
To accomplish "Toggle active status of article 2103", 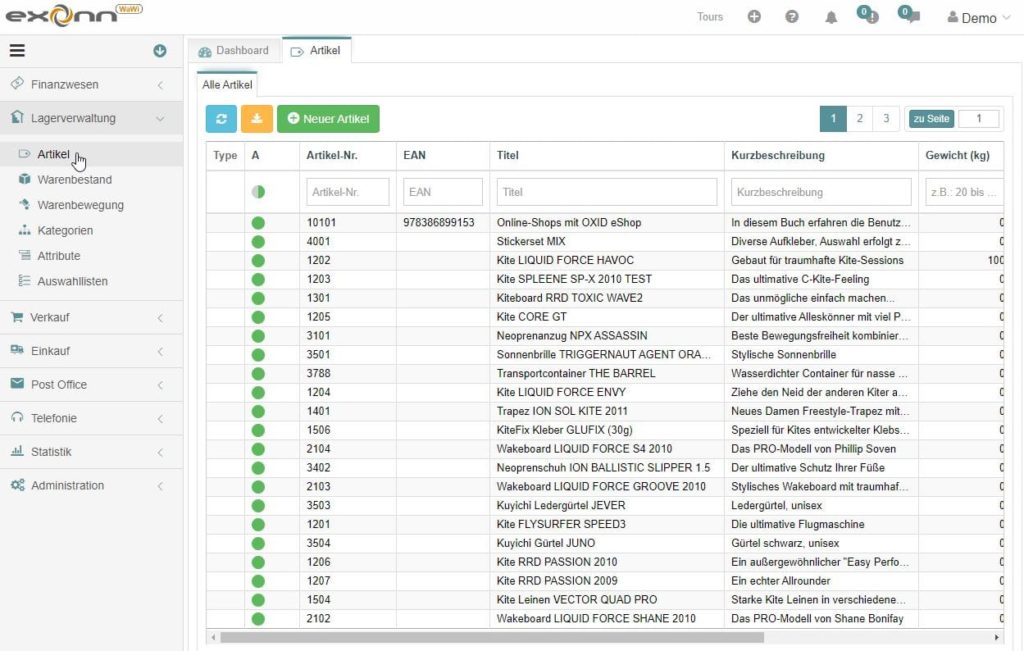I will pyautogui.click(x=258, y=487).
